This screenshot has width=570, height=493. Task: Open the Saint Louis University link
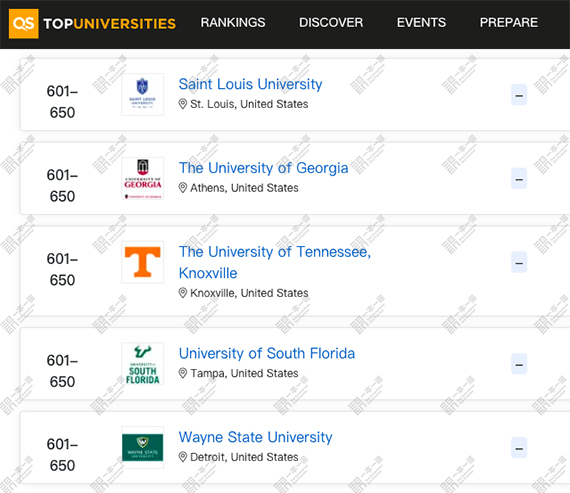coord(250,84)
